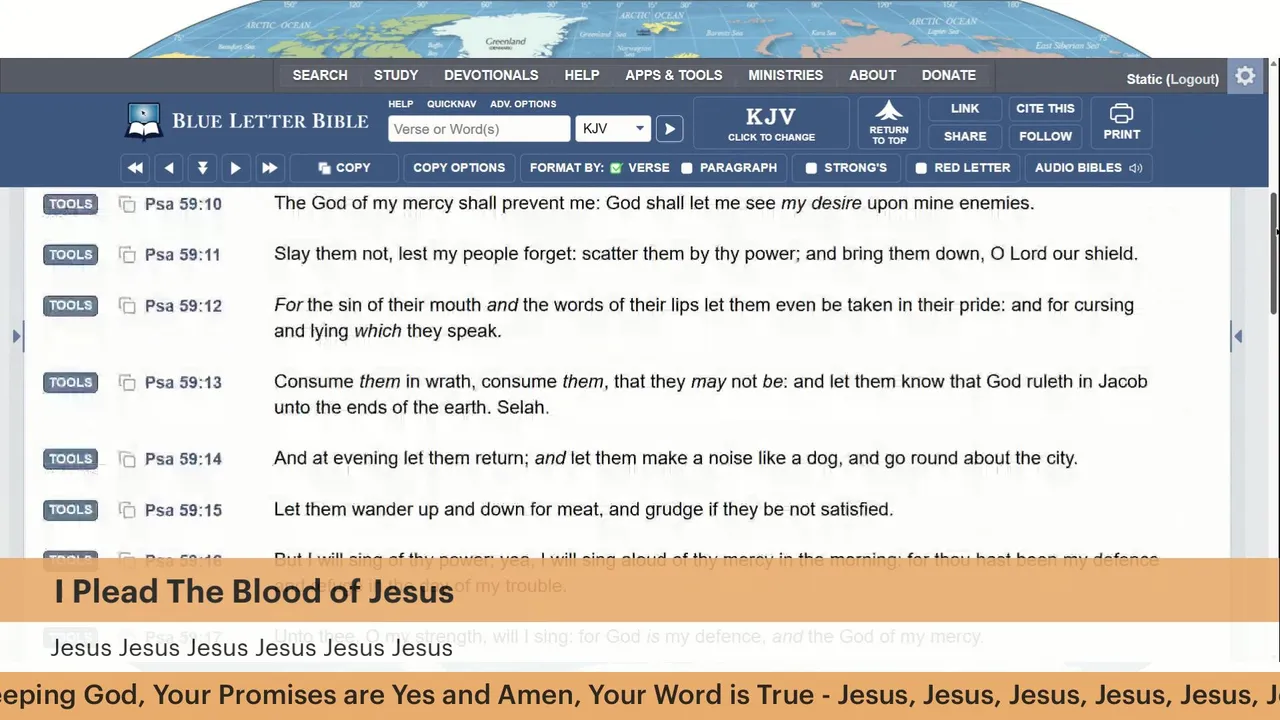Image resolution: width=1280 pixels, height=720 pixels.
Task: Click the jump-down double arrow icon
Action: point(202,168)
